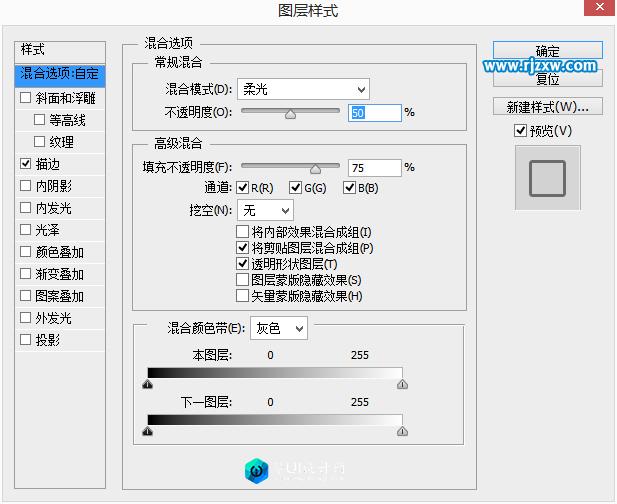
Task: Enable the 纹理 checkbox
Action: [x=39, y=142]
